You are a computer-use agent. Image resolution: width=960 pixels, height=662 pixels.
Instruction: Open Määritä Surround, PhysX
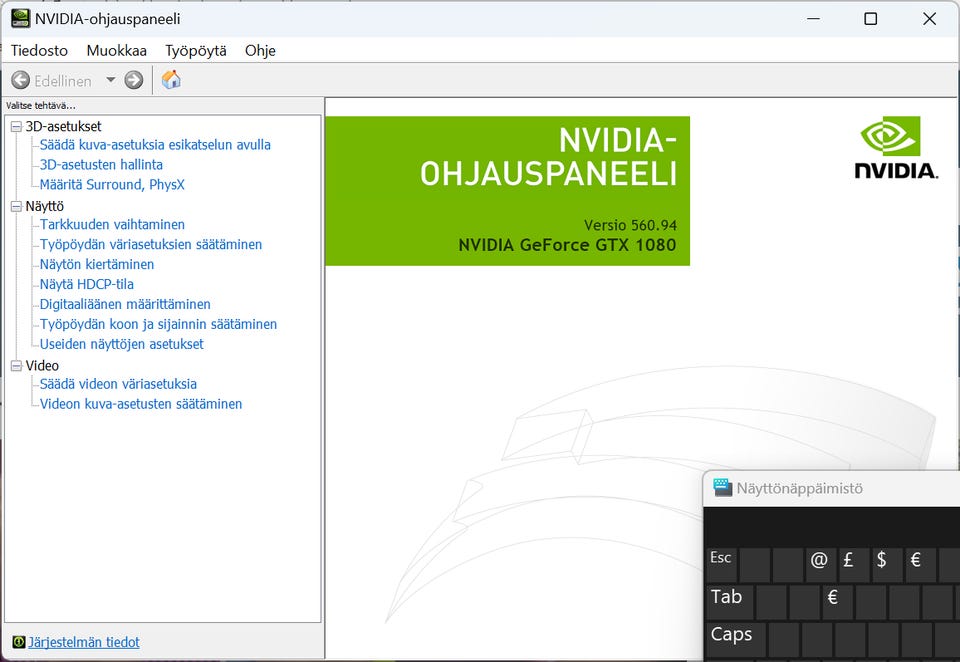(112, 184)
